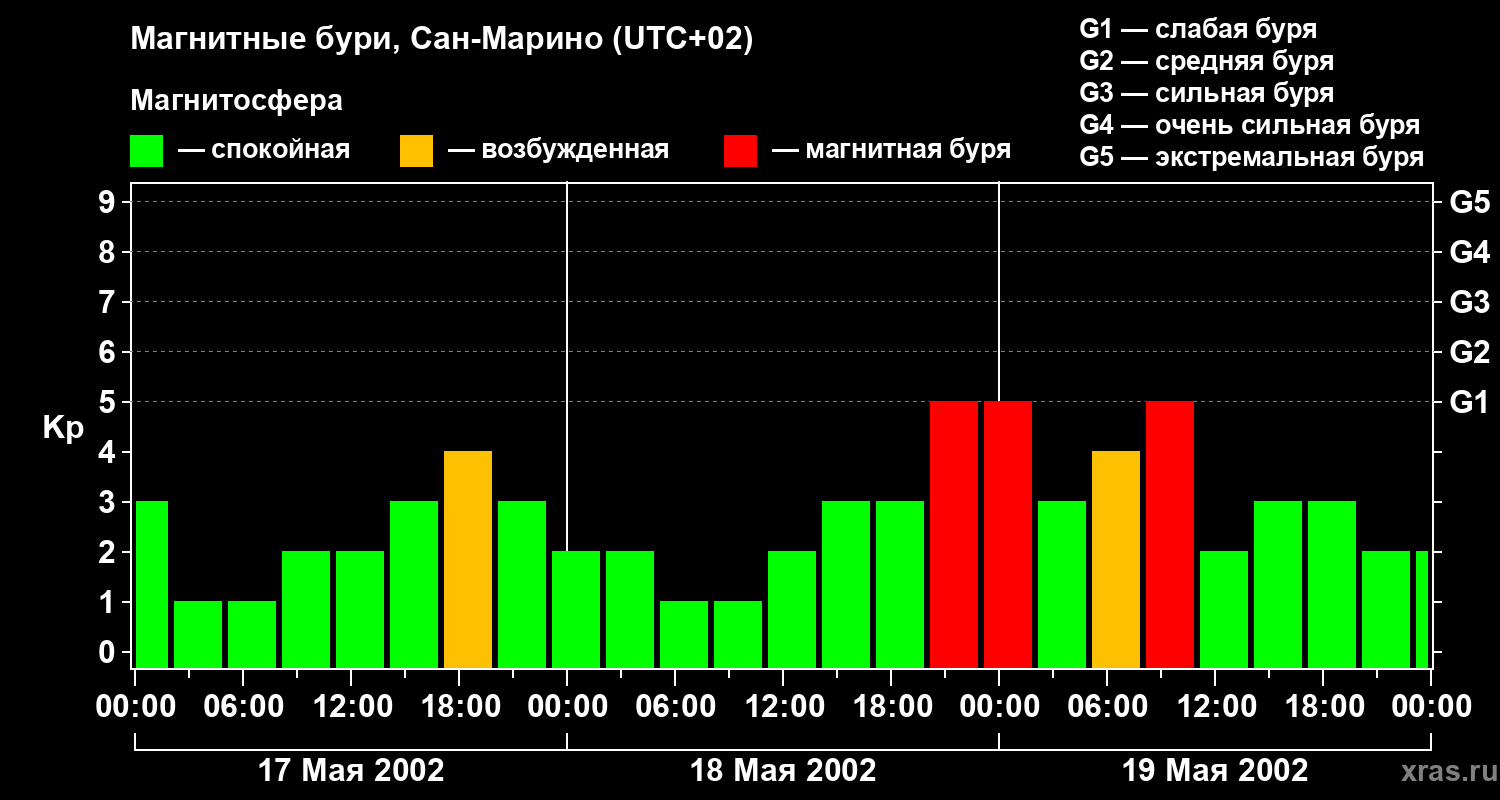The image size is (1500, 800).
Task: Click the green bar starting 06:00 on 18 May
Action: coord(684,634)
